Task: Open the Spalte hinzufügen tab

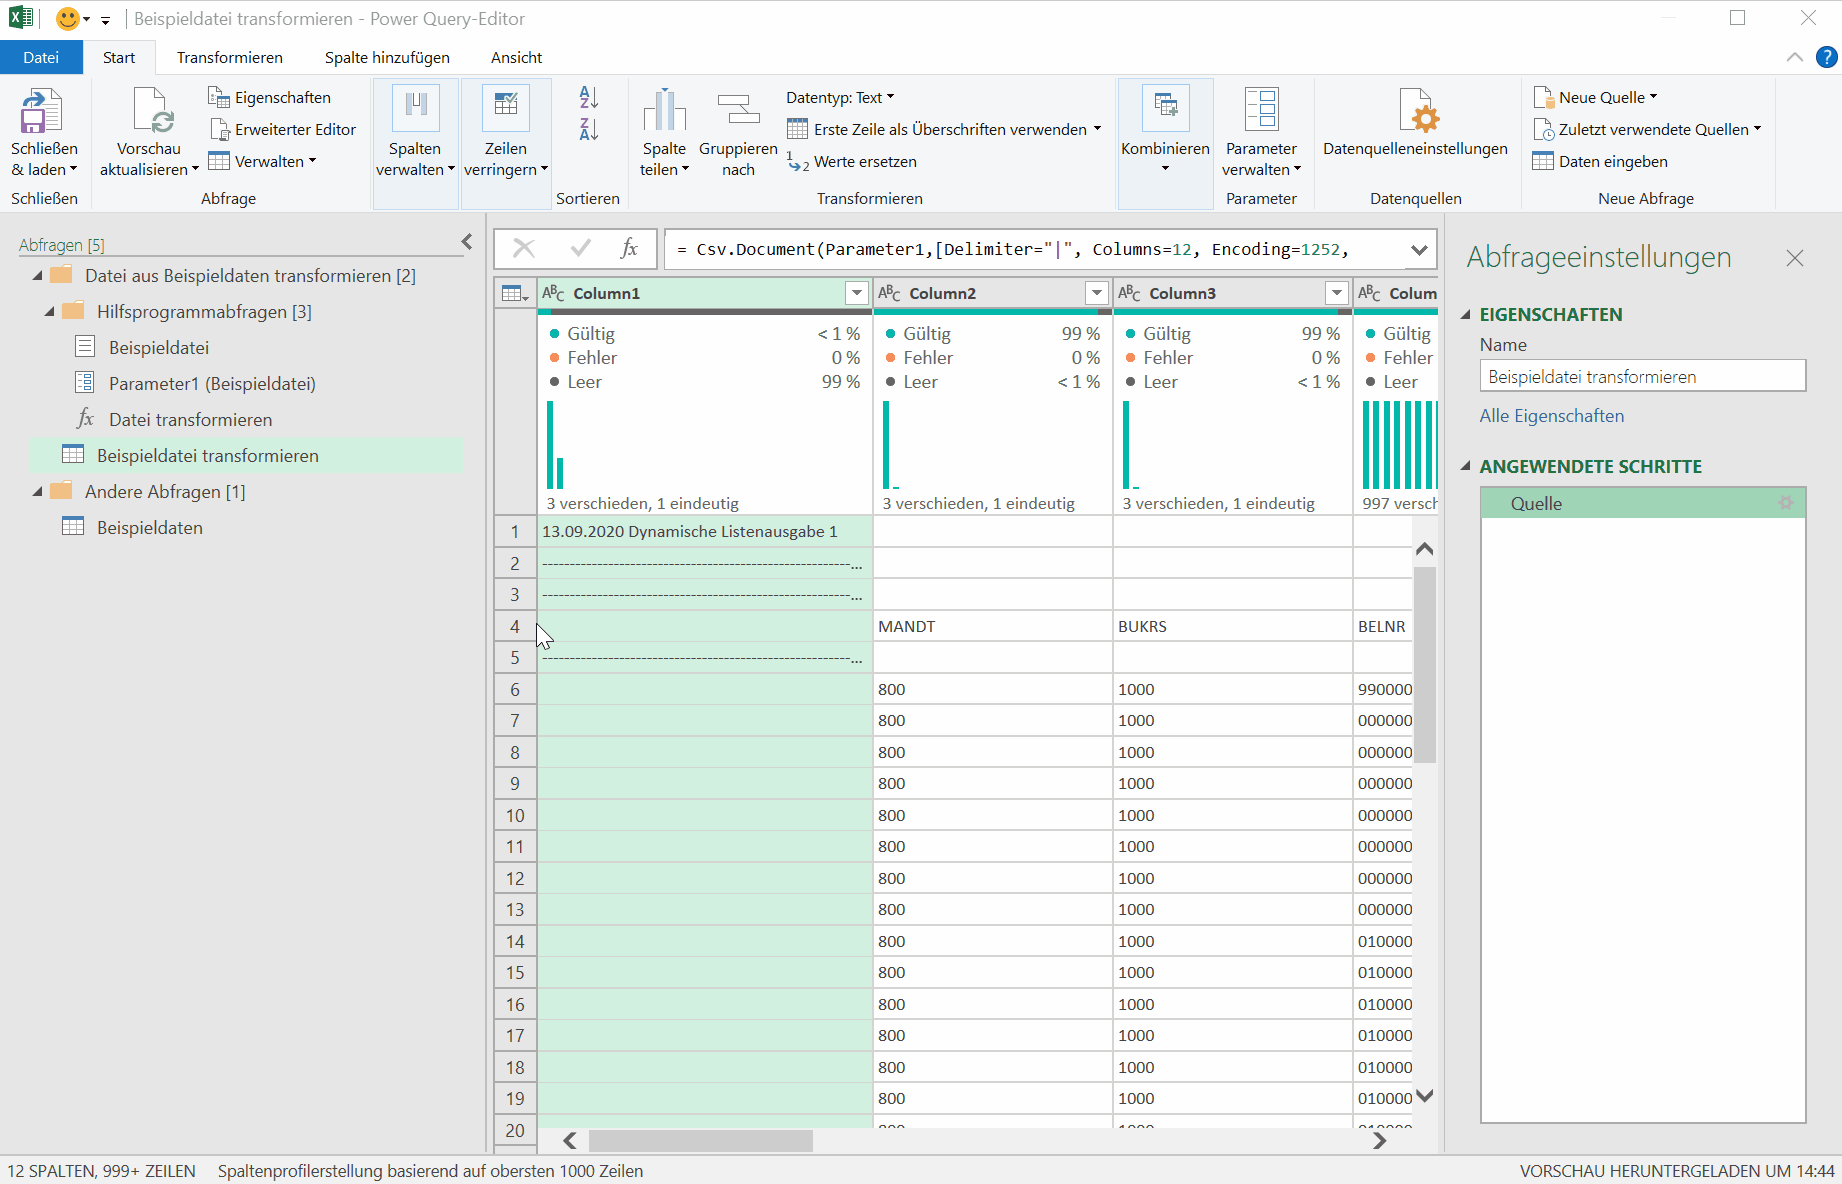Action: click(x=387, y=58)
